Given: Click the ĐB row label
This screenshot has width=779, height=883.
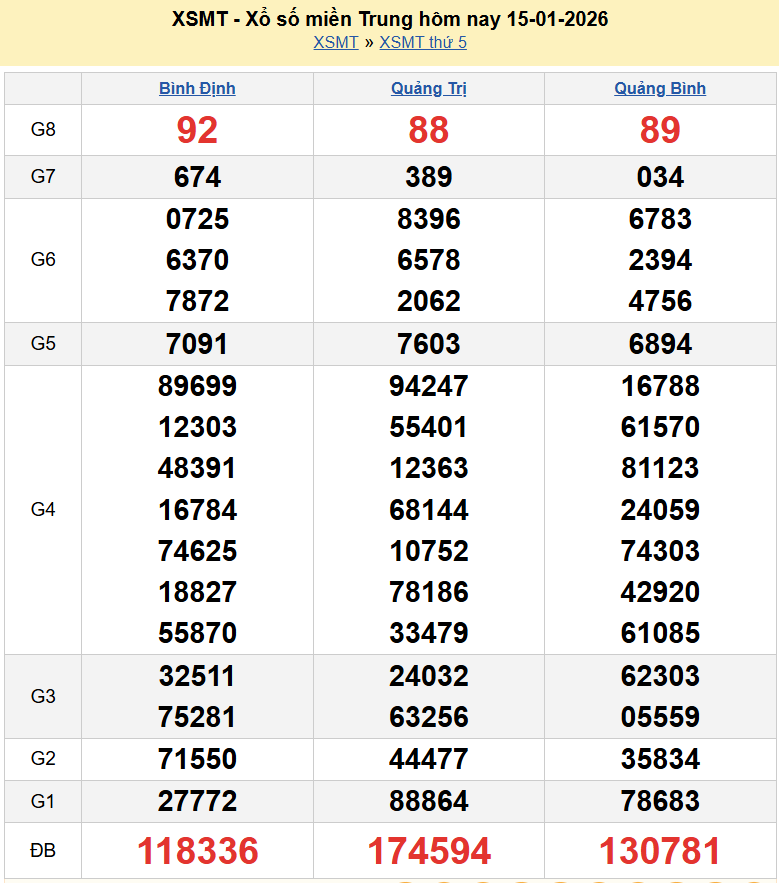Looking at the screenshot, I should [x=43, y=851].
